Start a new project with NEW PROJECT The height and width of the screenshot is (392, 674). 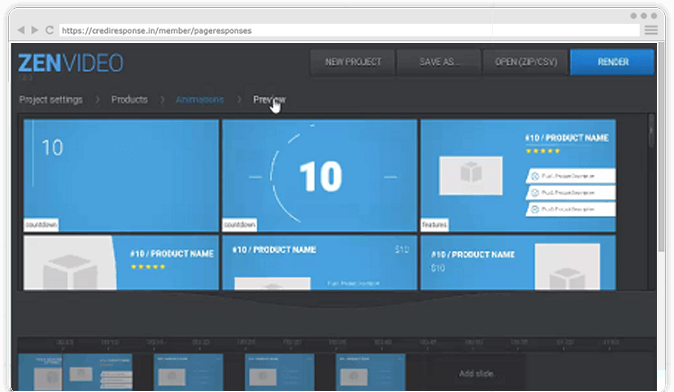click(x=352, y=62)
